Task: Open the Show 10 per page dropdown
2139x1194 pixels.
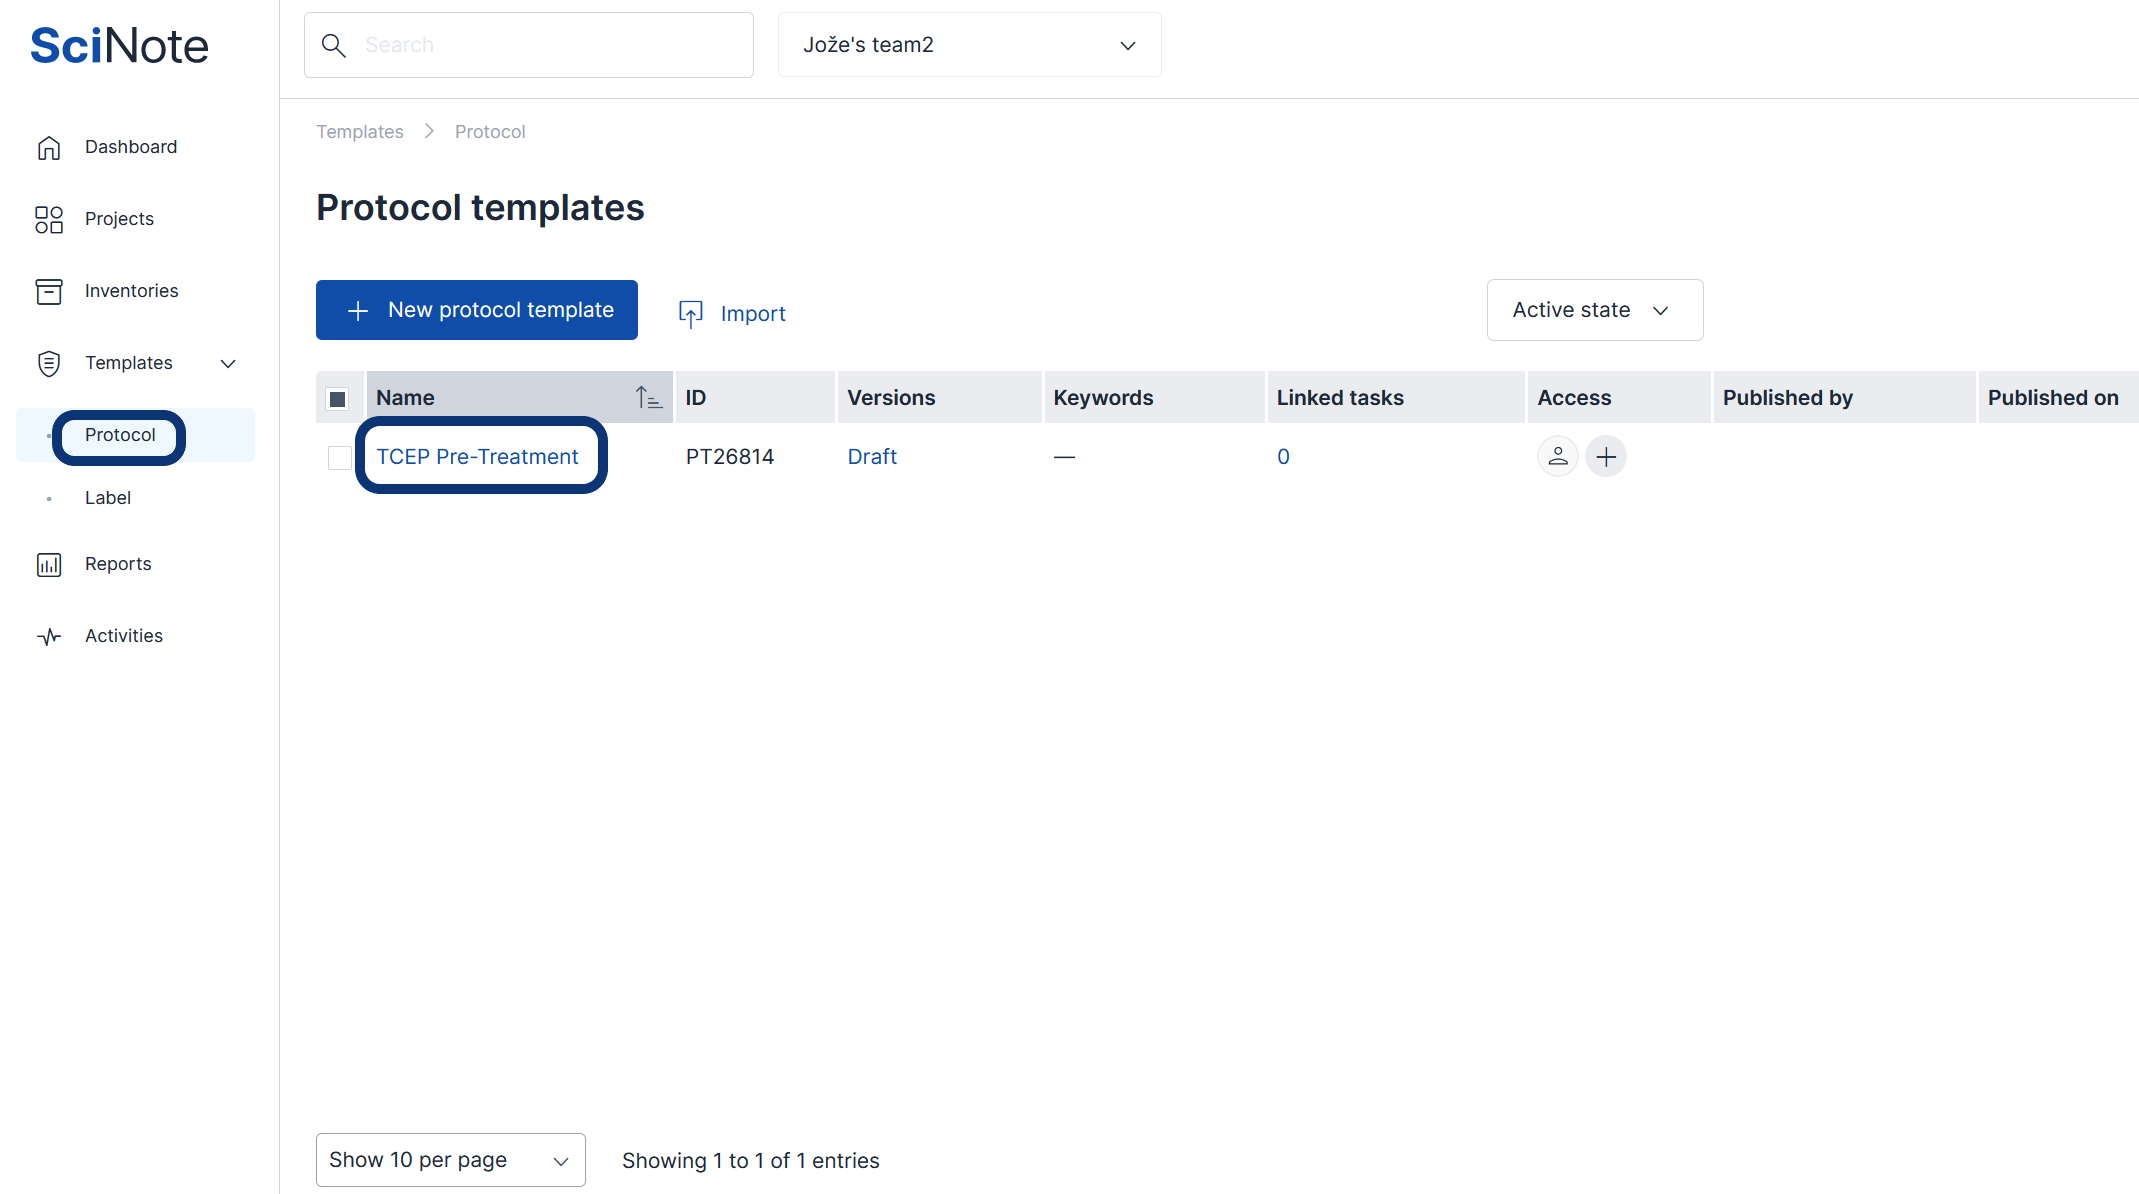Action: click(x=450, y=1160)
